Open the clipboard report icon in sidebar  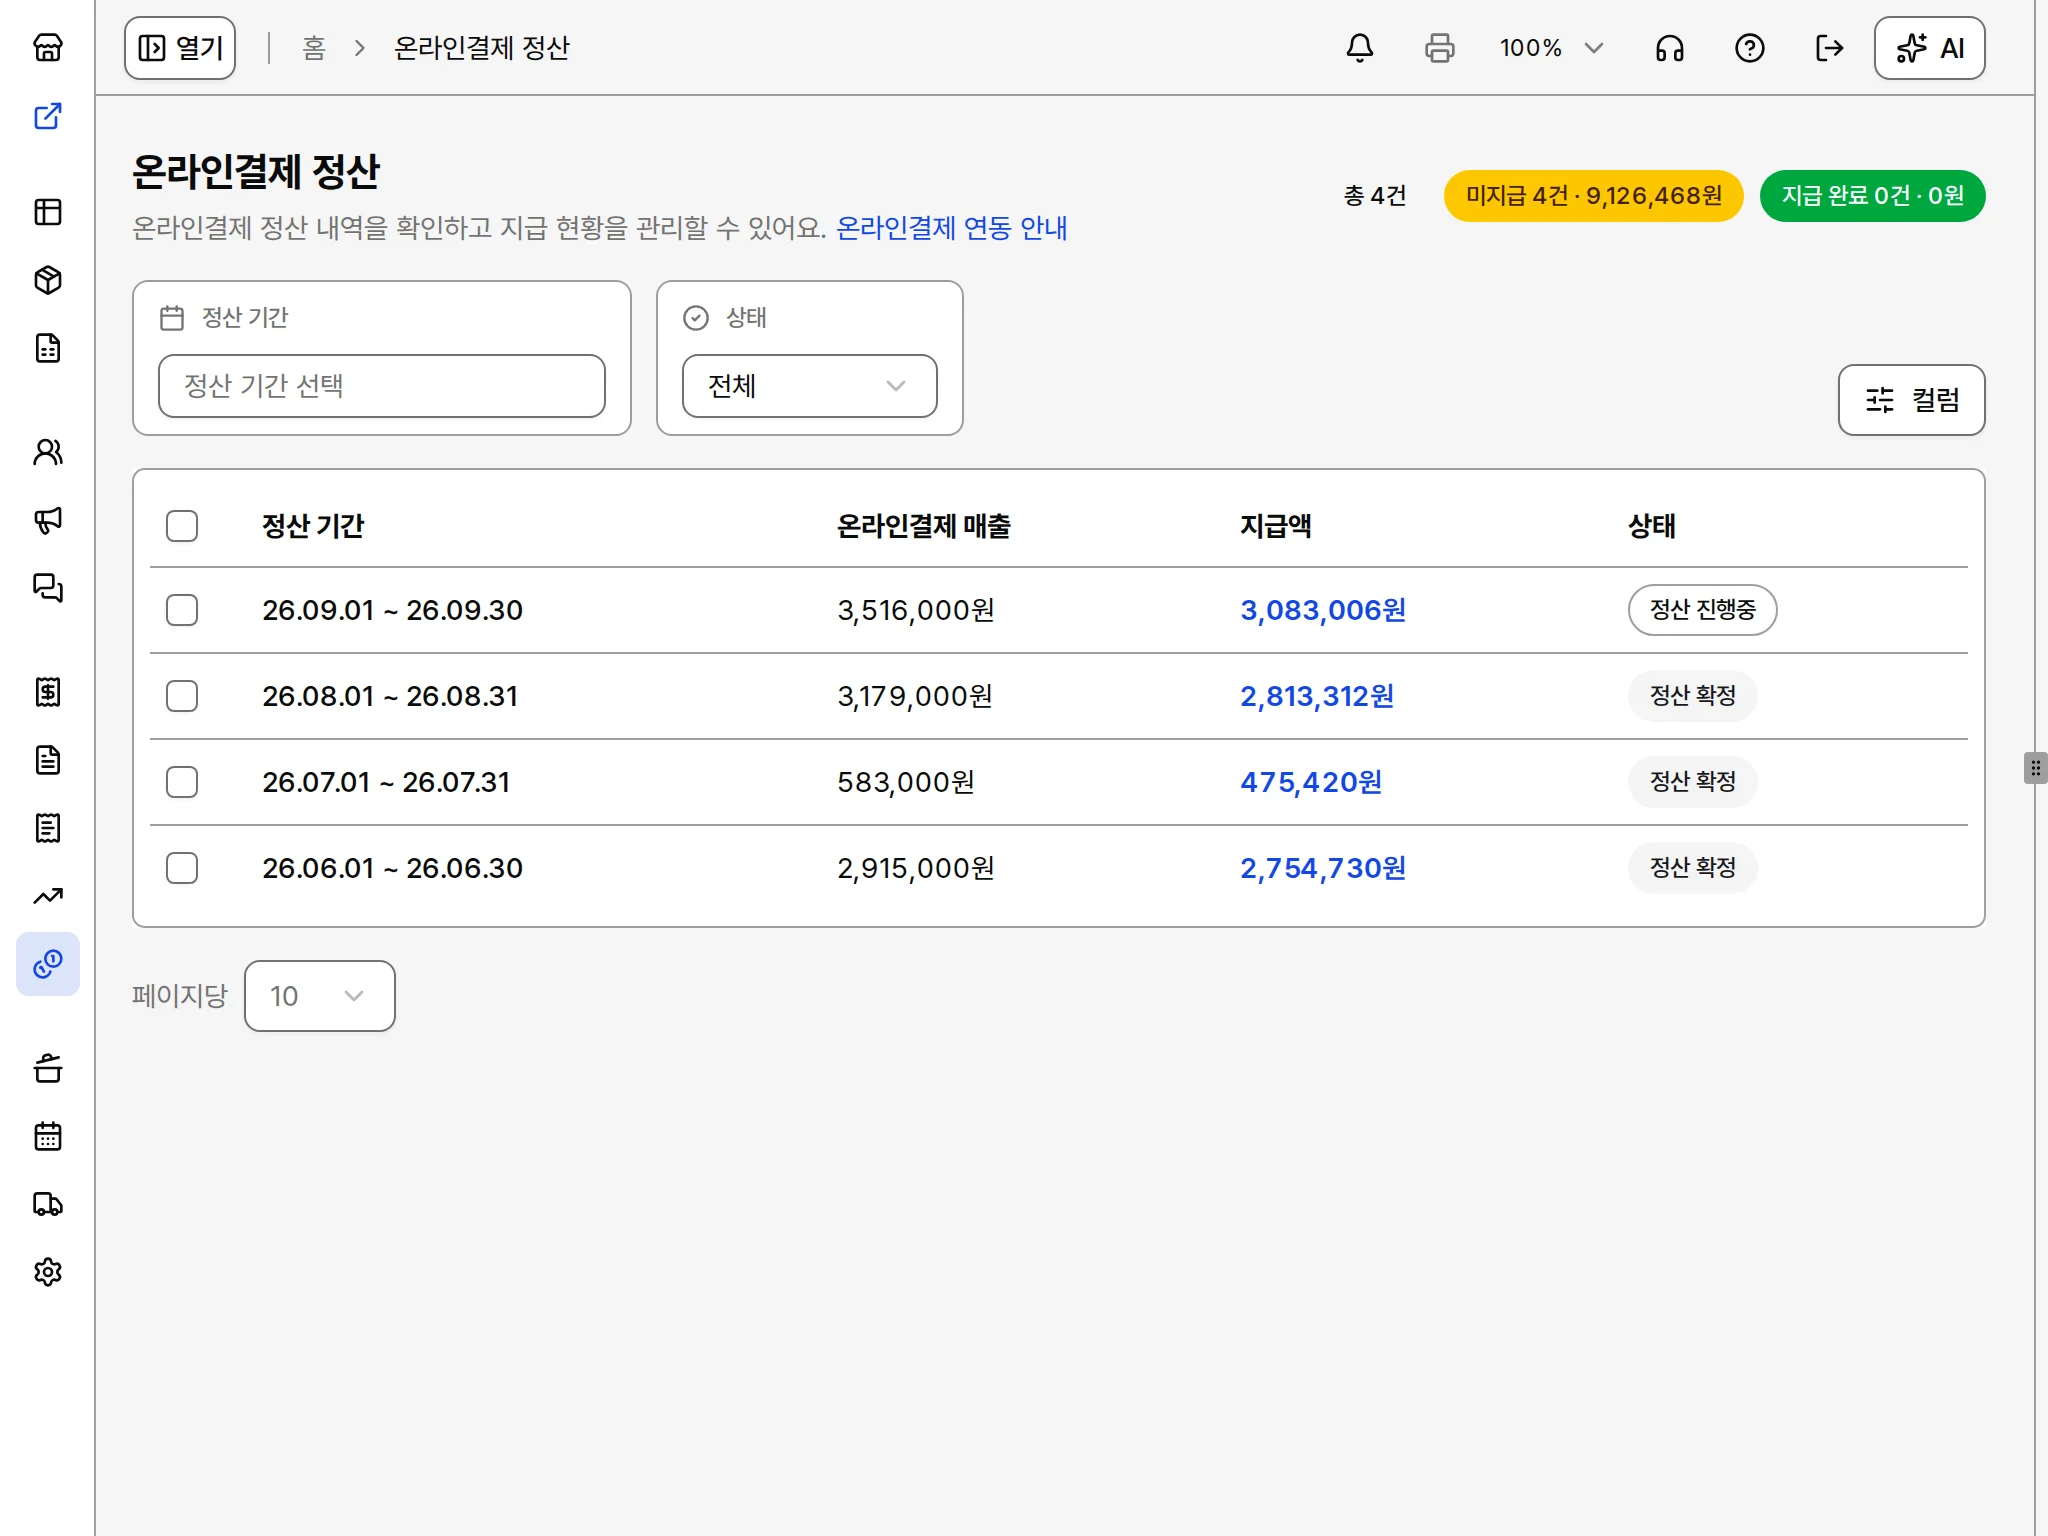[48, 828]
